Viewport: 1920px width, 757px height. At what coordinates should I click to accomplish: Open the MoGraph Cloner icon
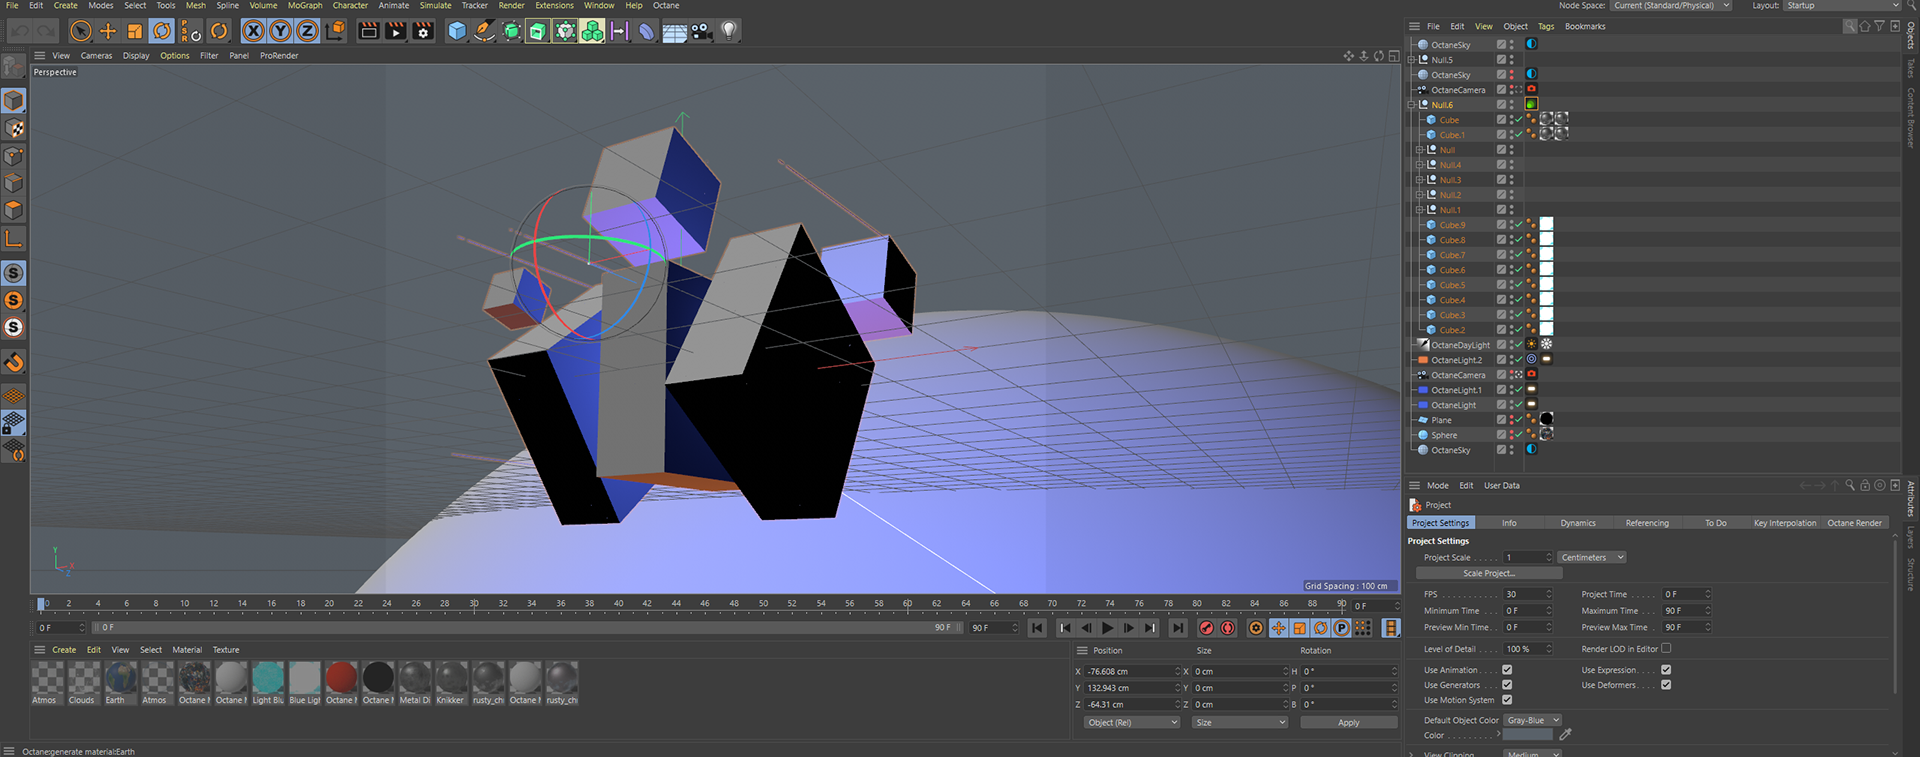pos(592,31)
